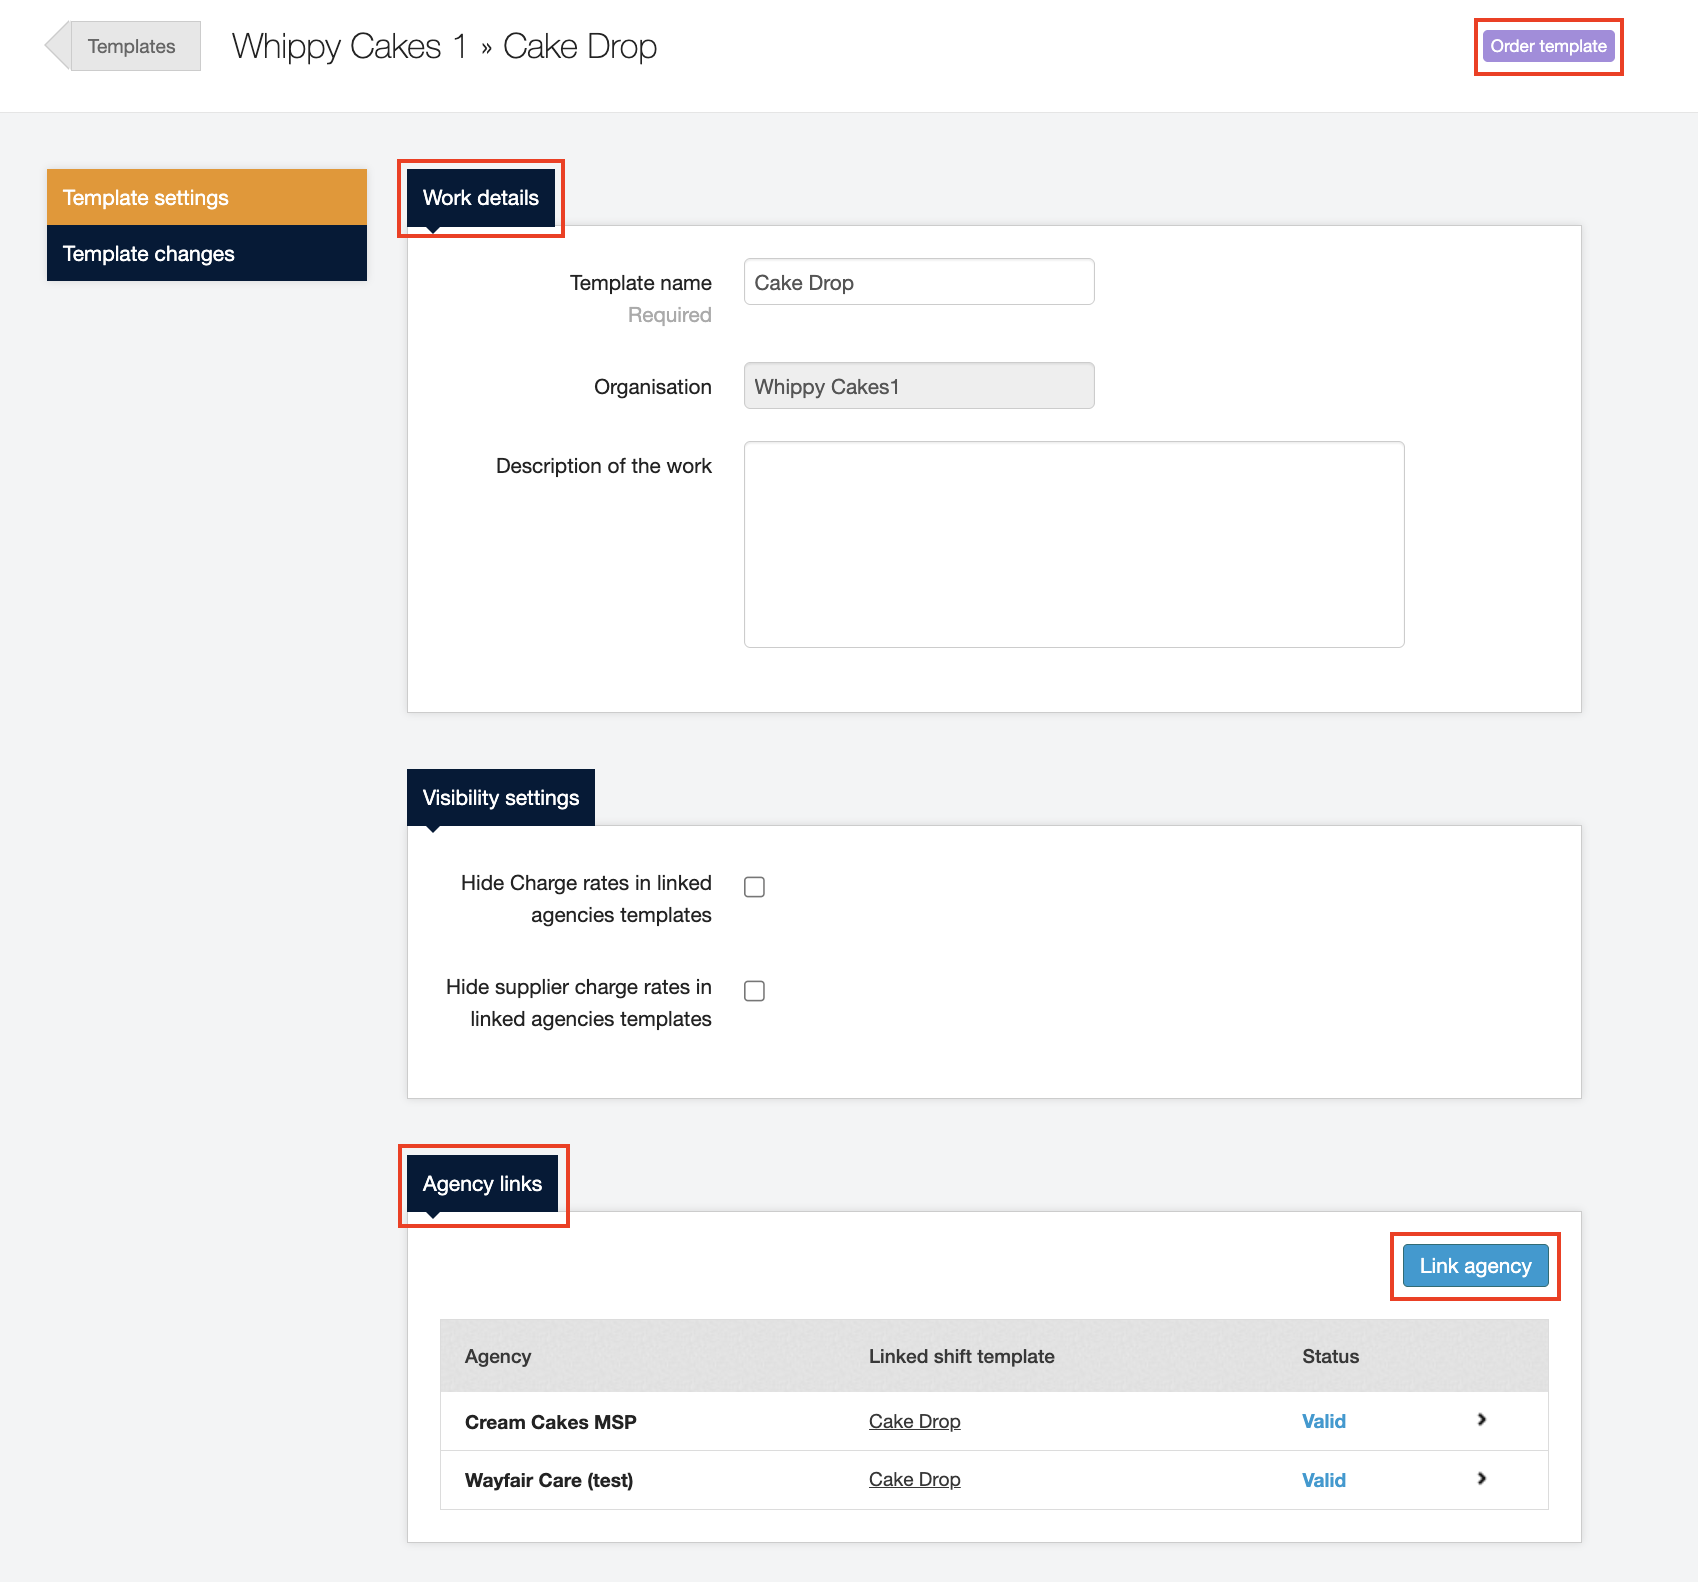Click the Link agency button
Screen dimensions: 1698x1582
[1474, 1265]
